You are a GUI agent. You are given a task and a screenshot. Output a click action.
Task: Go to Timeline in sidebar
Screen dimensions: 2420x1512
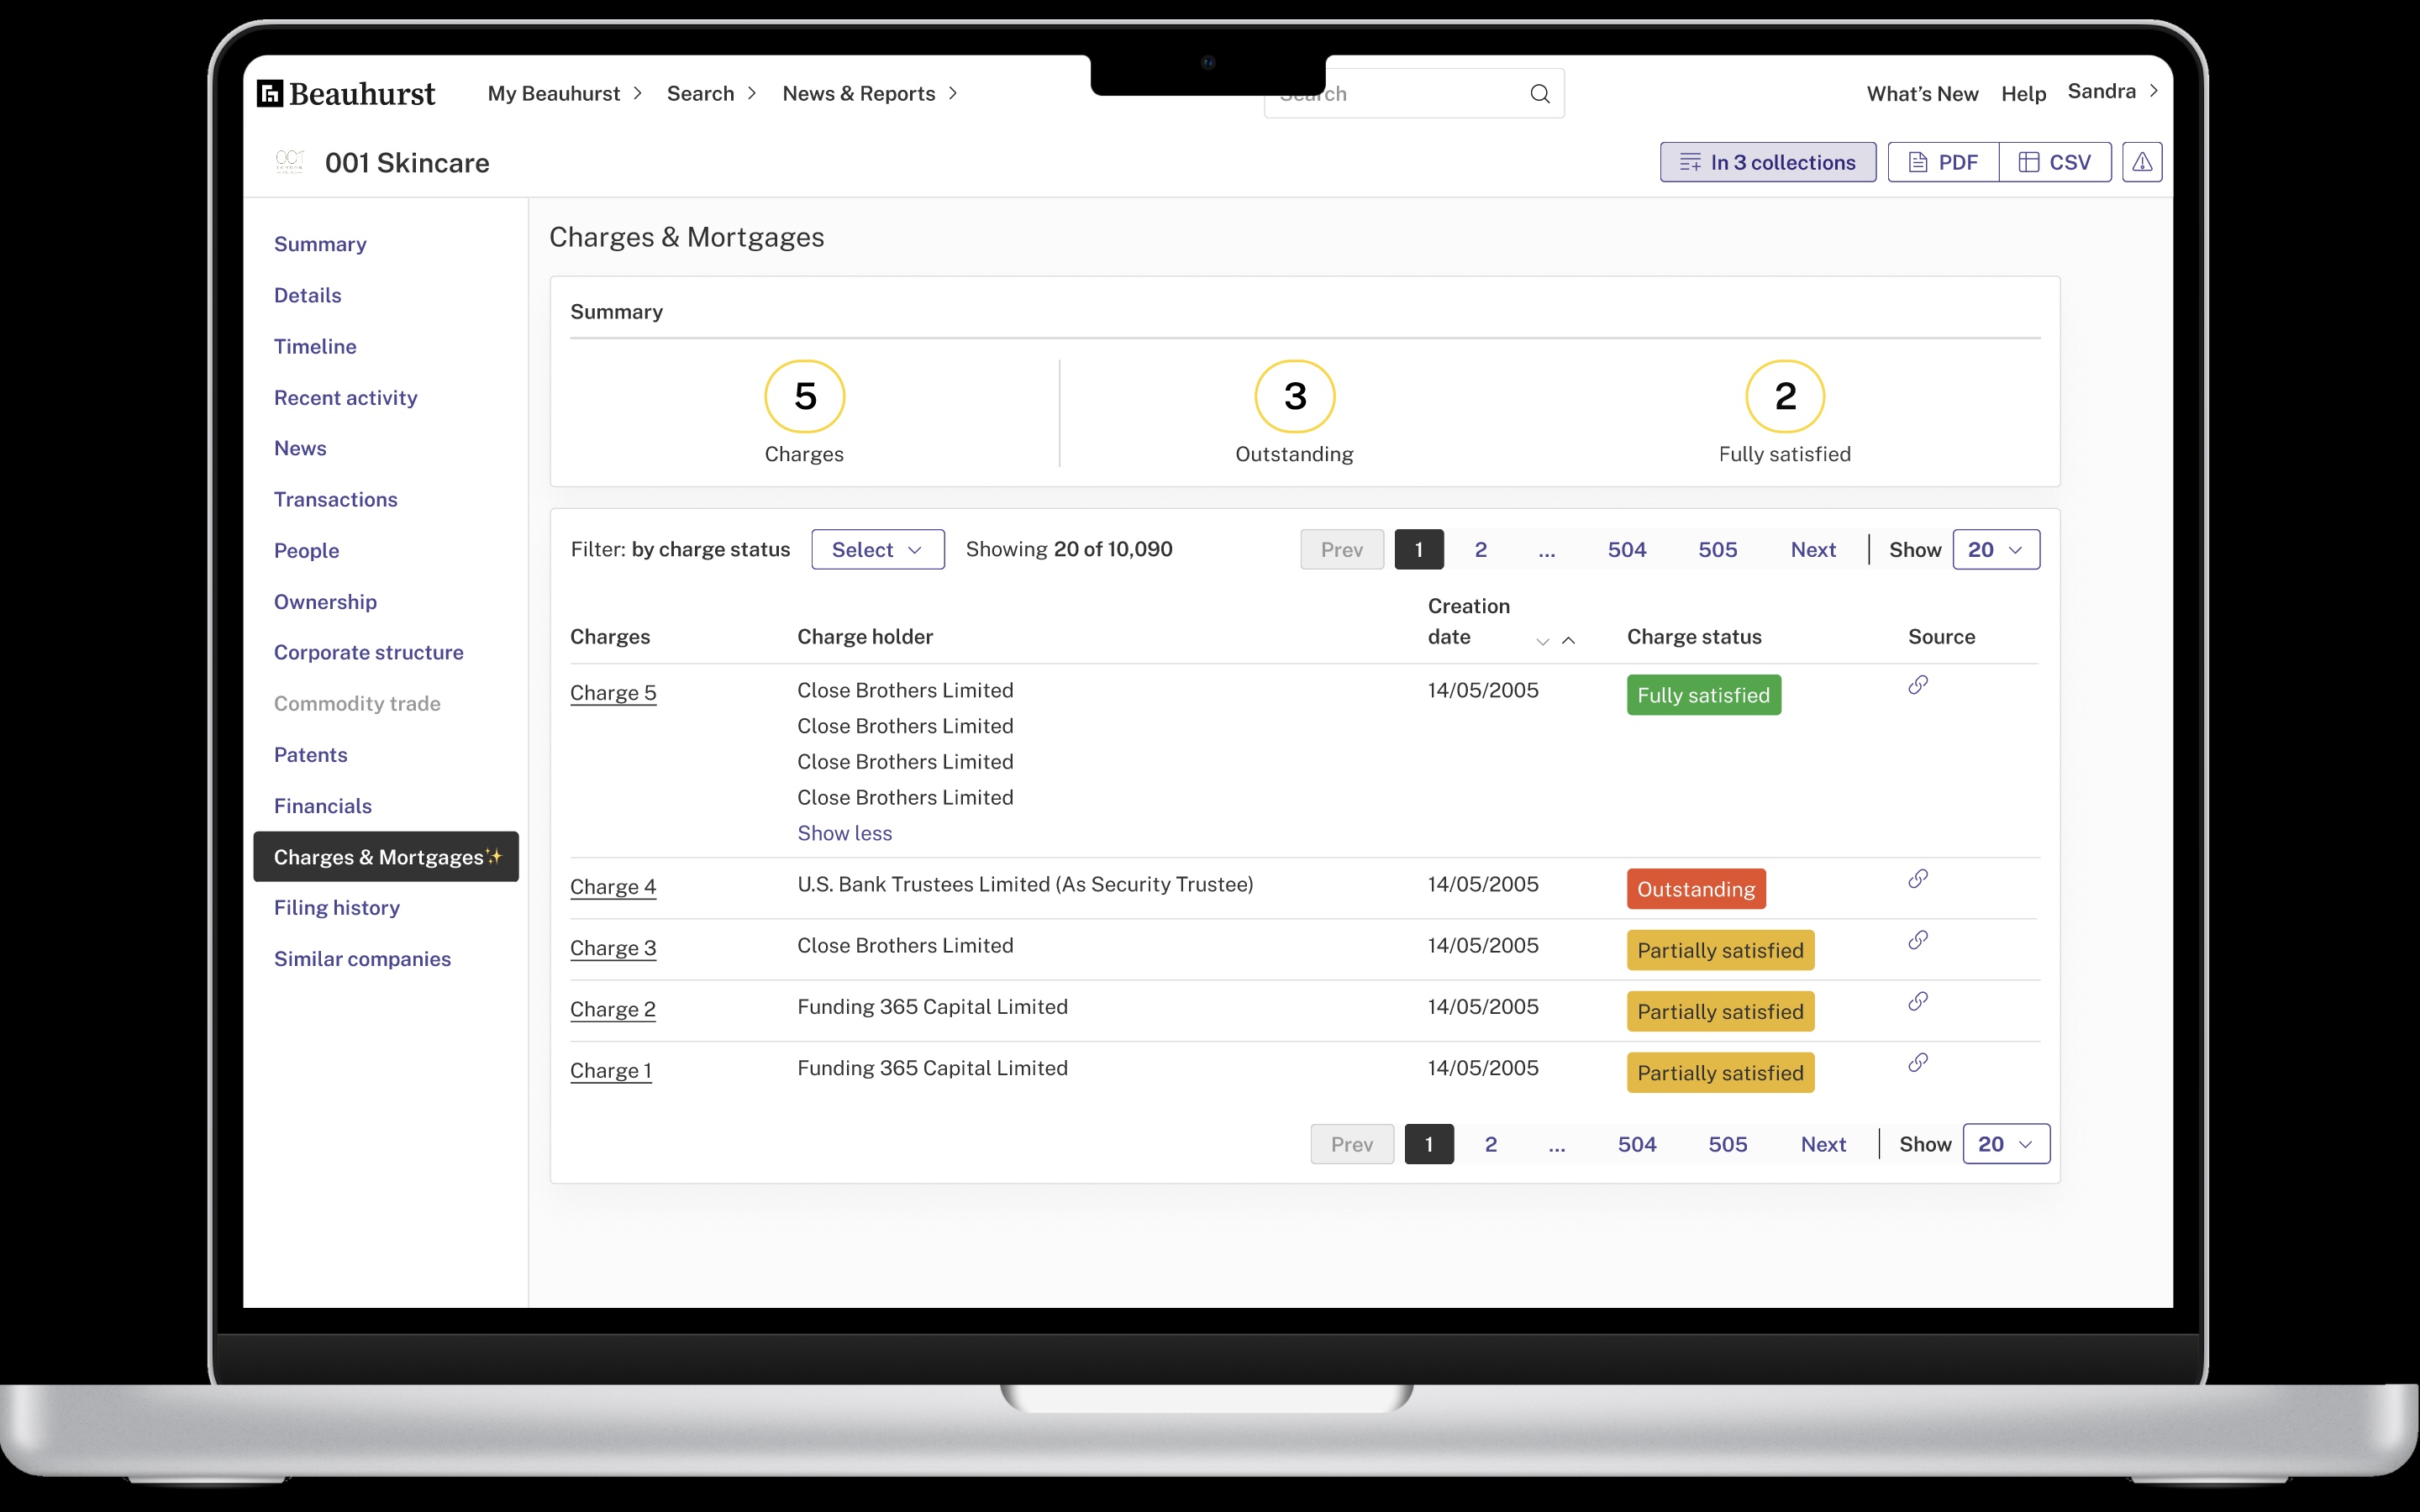(315, 346)
